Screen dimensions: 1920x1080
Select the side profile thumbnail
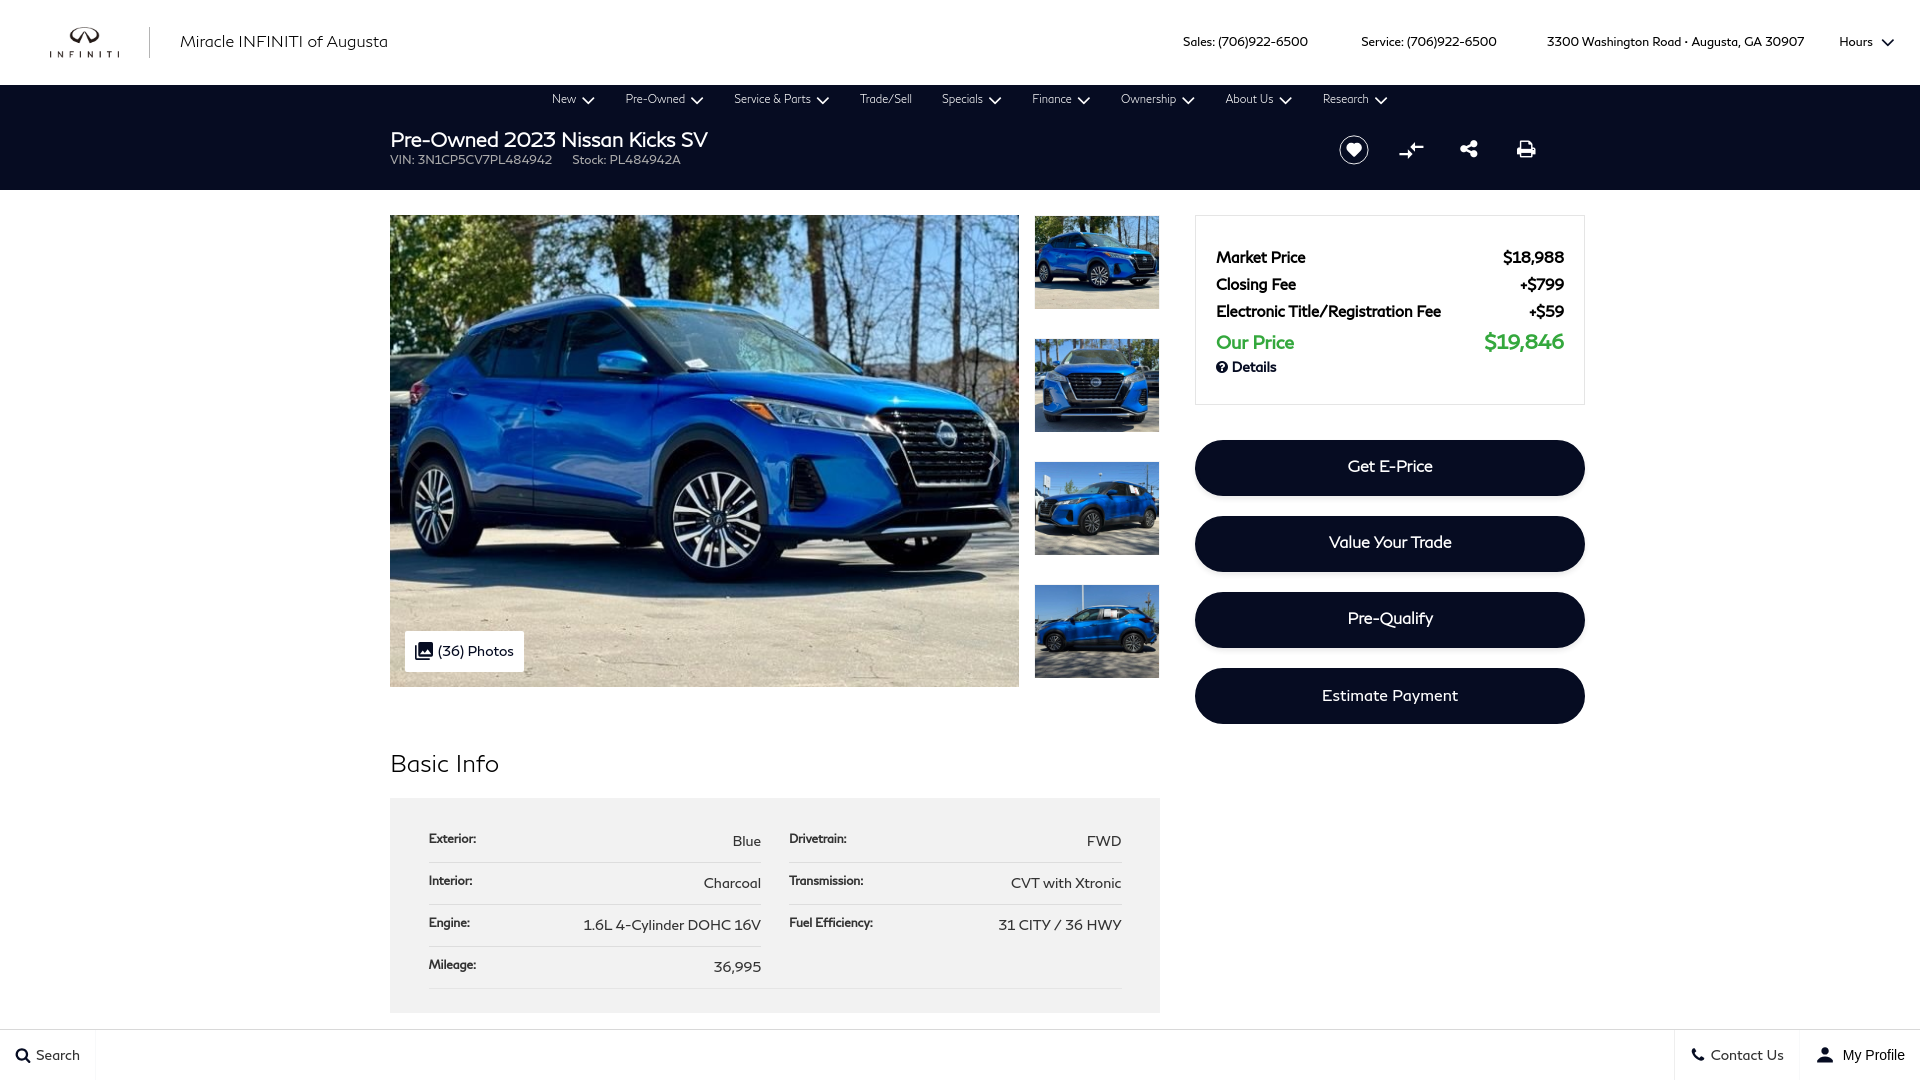click(x=1097, y=631)
